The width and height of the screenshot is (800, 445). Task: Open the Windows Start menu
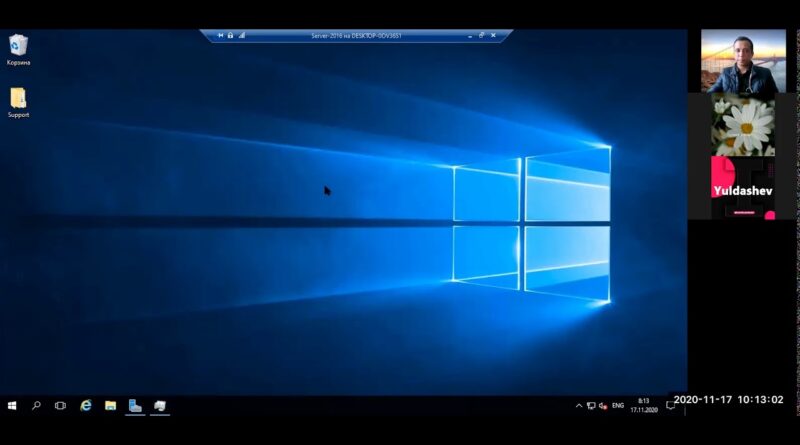coord(12,406)
